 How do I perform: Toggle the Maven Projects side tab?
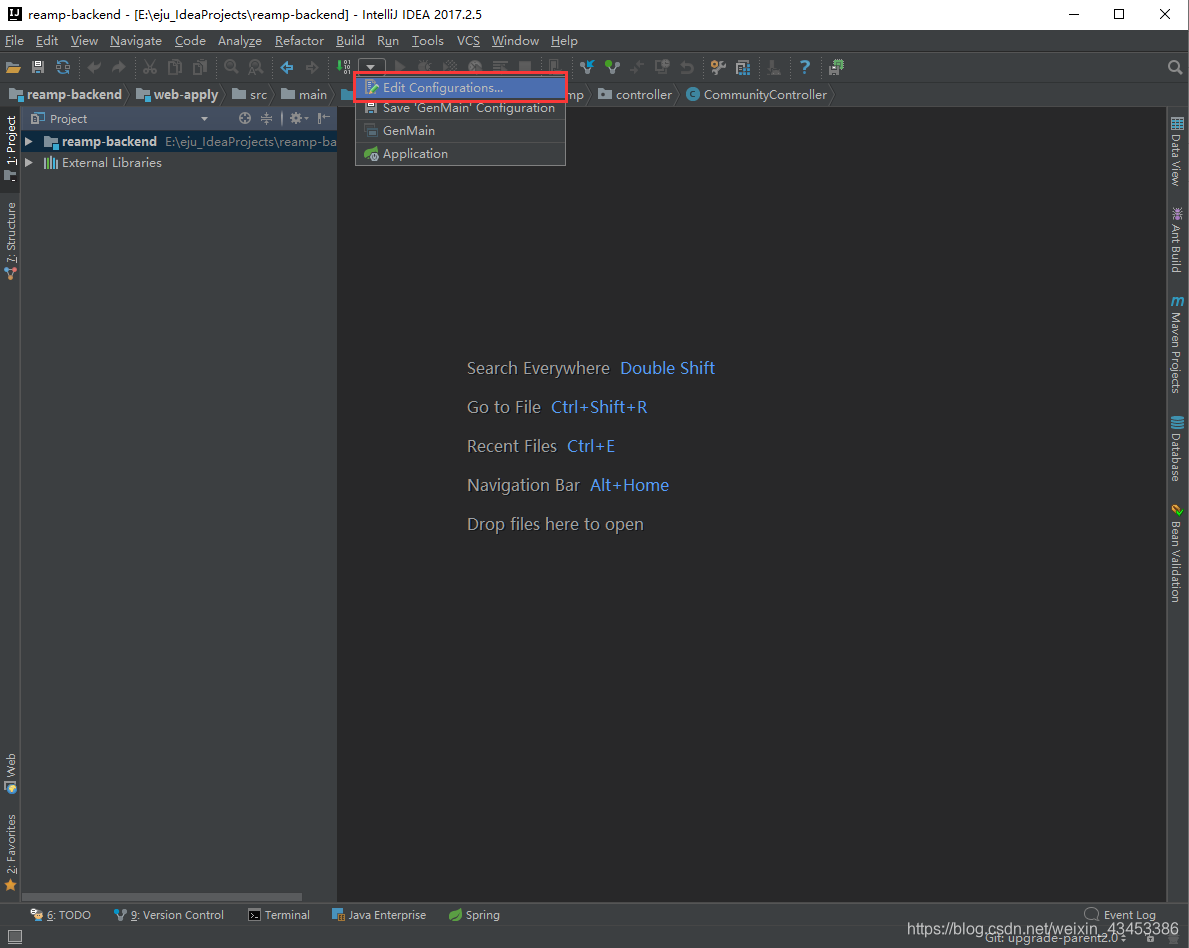[x=1176, y=344]
